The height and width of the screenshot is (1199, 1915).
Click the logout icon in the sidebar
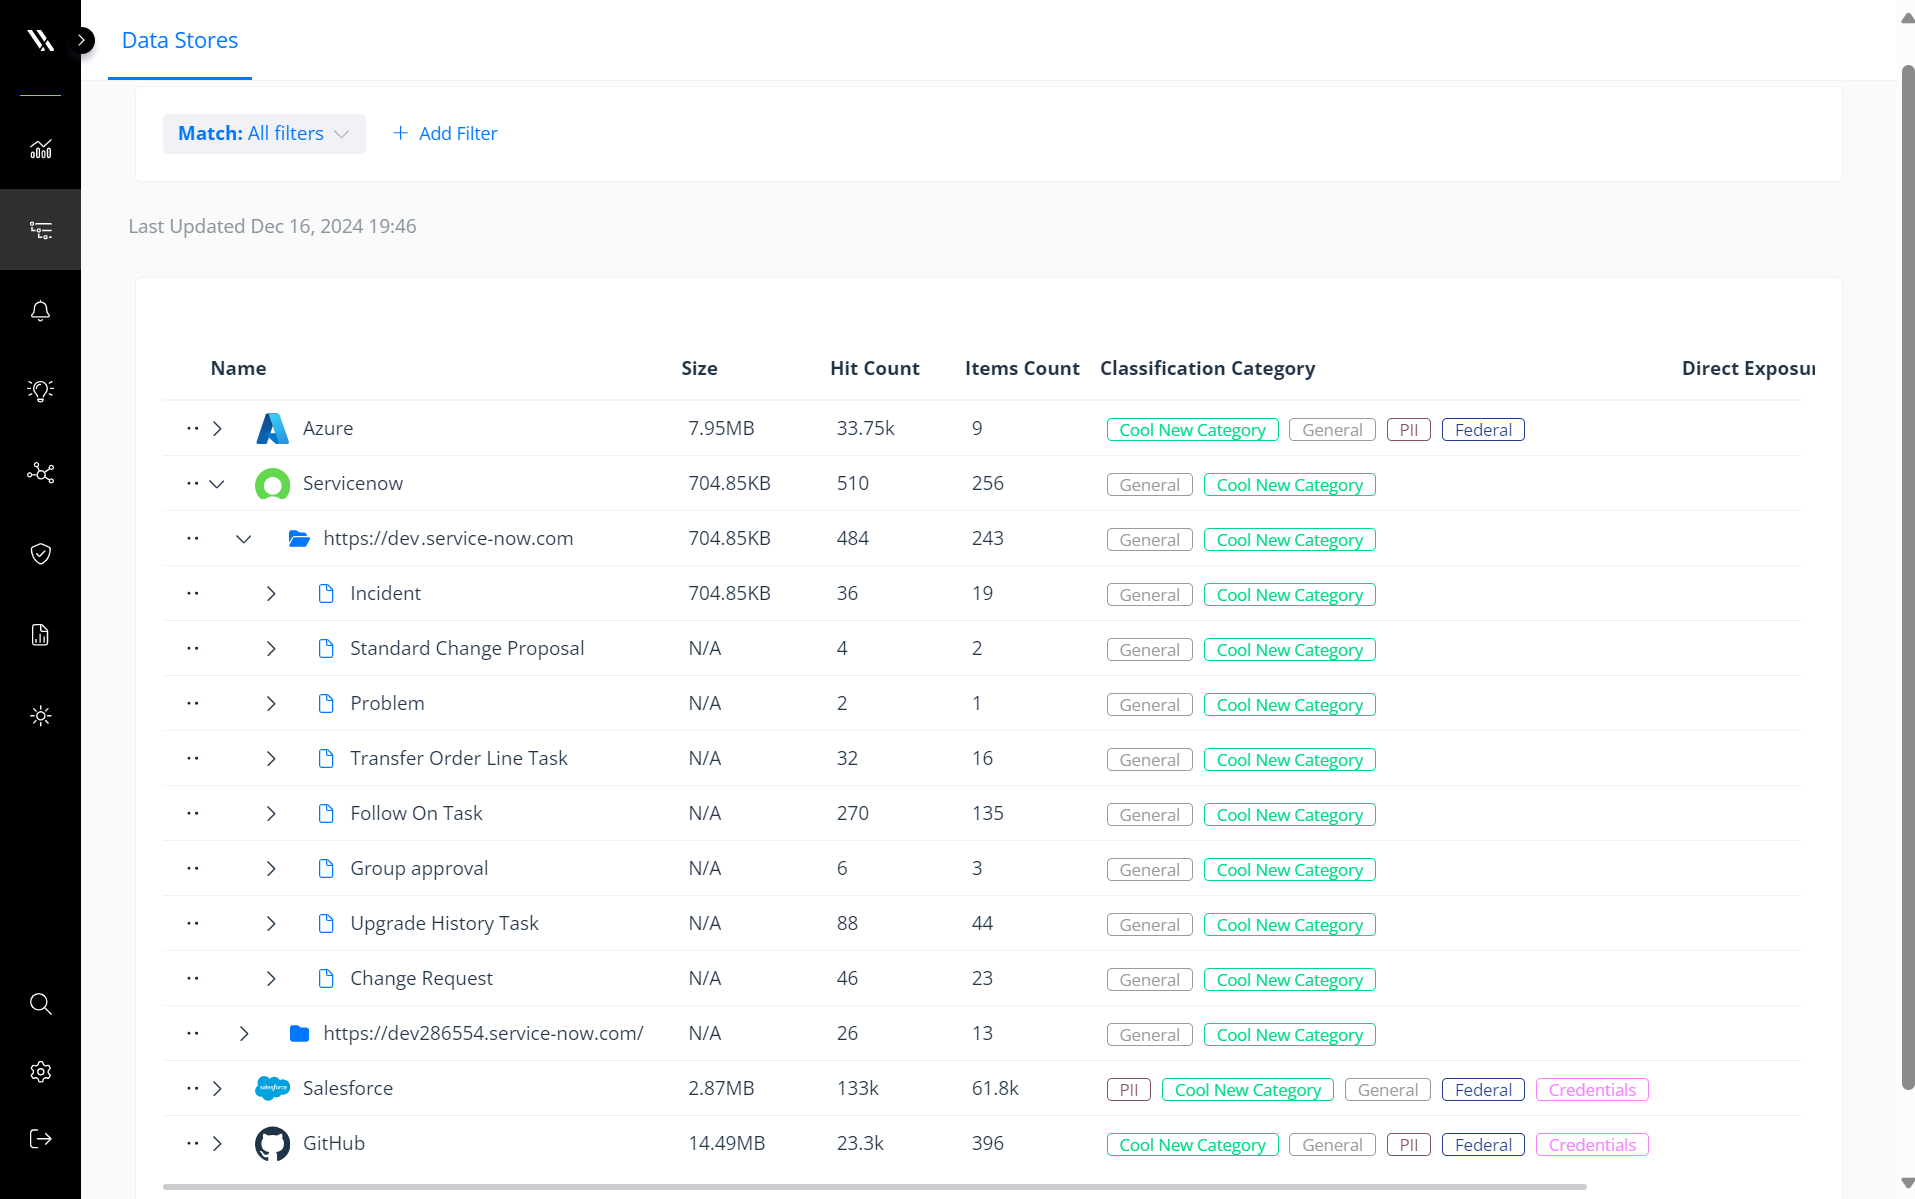(40, 1139)
